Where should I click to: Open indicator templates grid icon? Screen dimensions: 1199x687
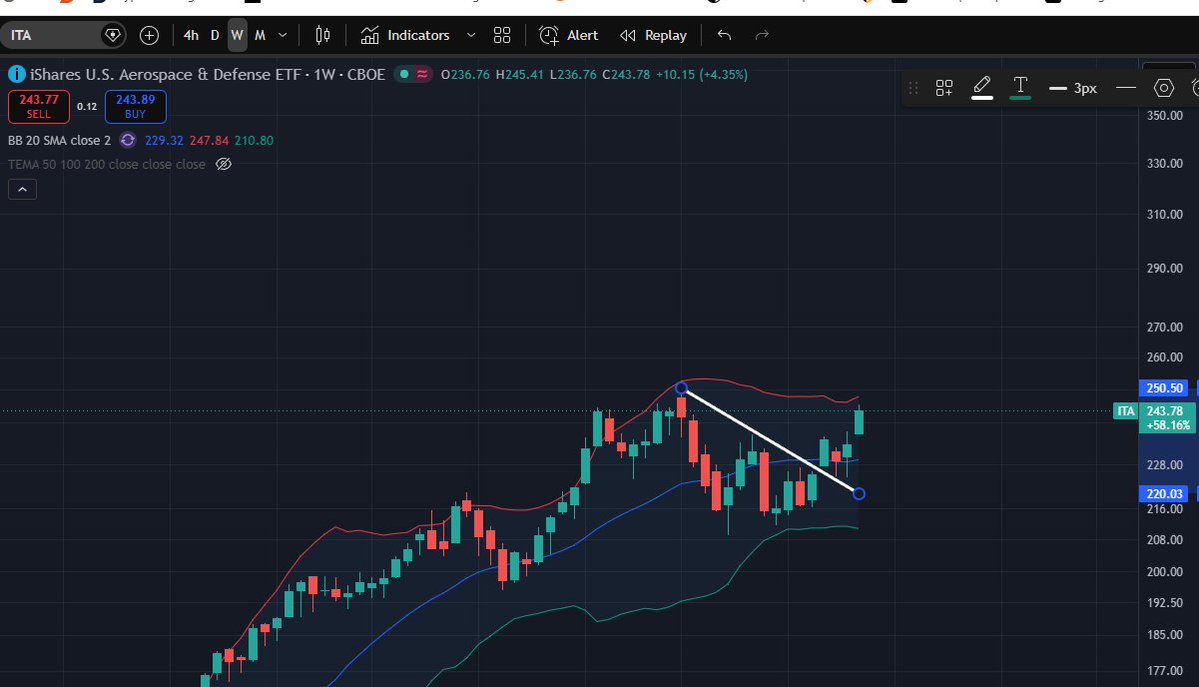click(x=502, y=35)
